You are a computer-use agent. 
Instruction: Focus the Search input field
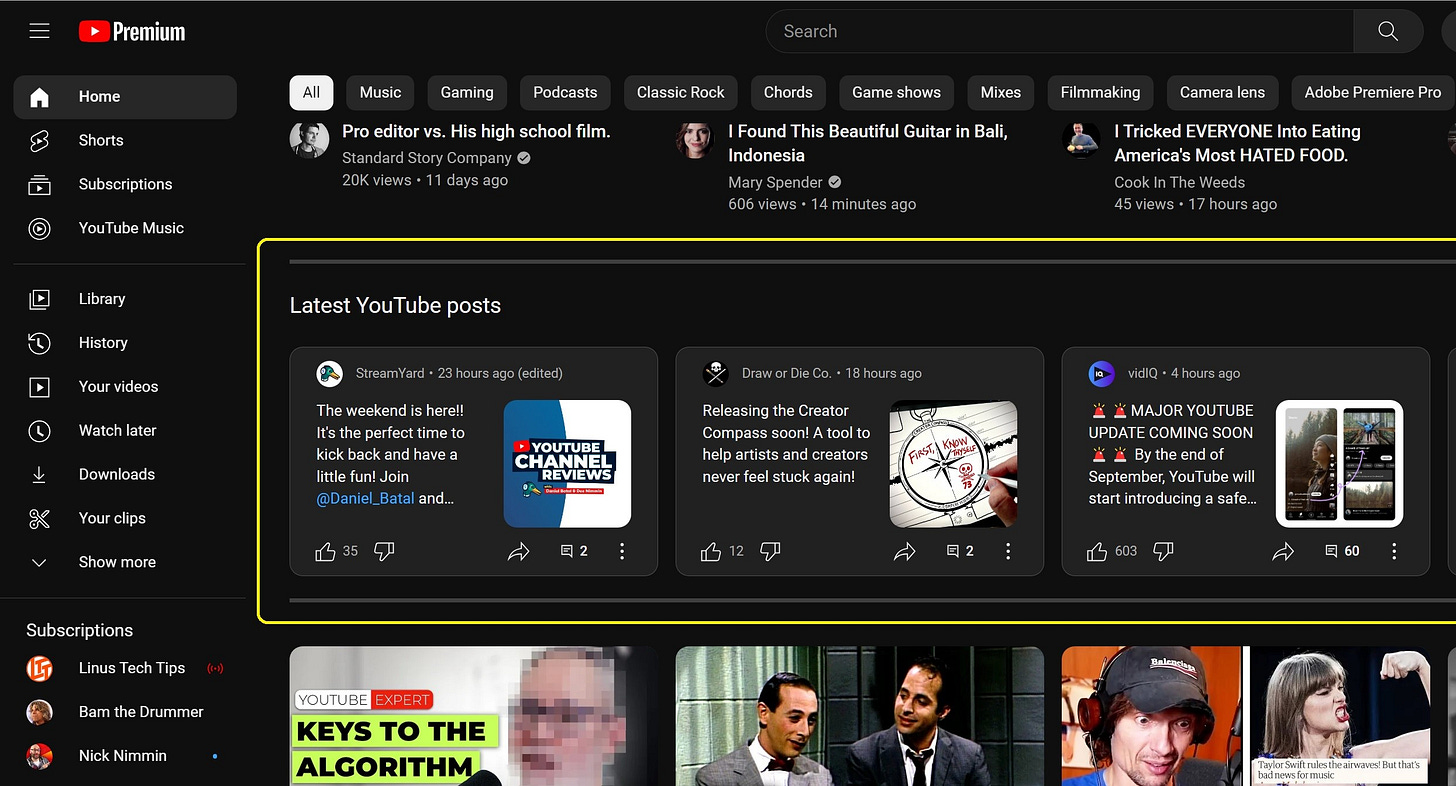[1059, 31]
